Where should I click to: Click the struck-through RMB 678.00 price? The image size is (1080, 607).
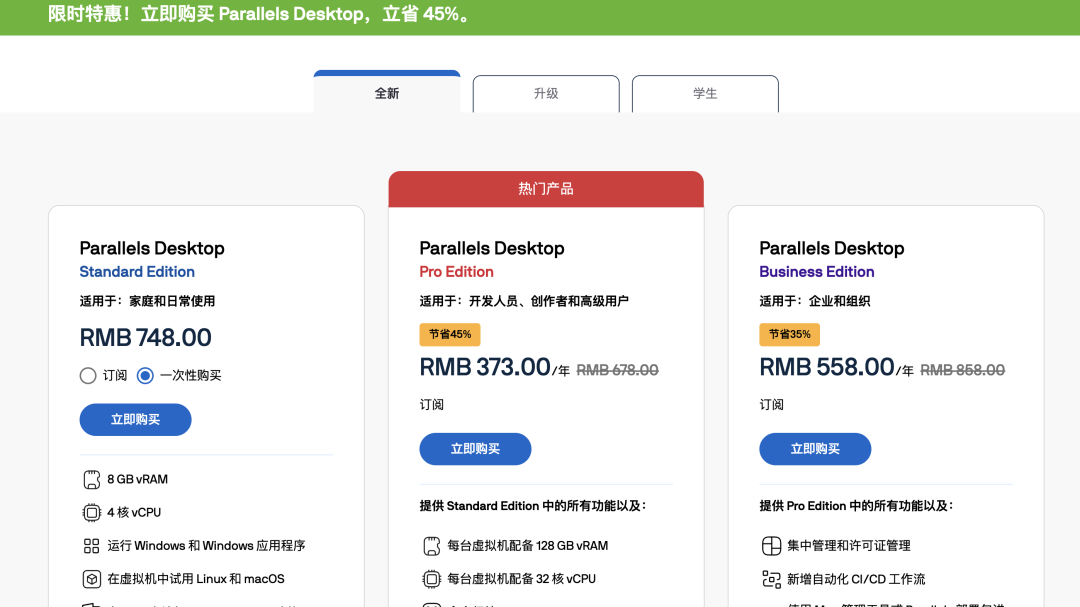point(617,371)
